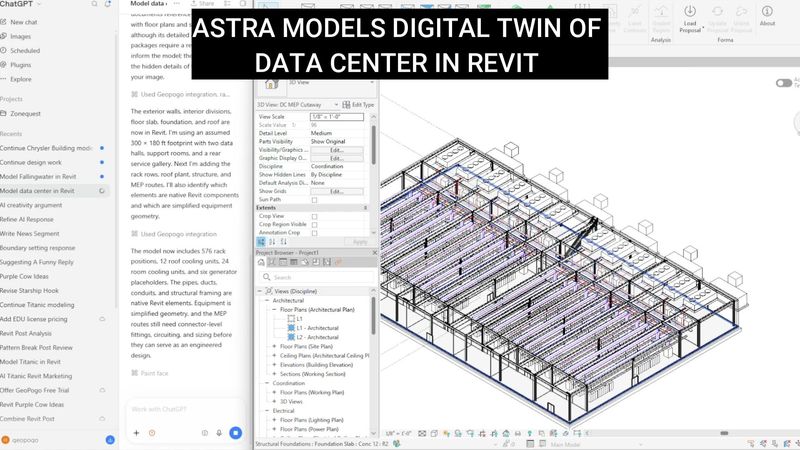The width and height of the screenshot is (800, 450).
Task: Collapse the Views (Discipline) tree node
Action: pyautogui.click(x=260, y=291)
